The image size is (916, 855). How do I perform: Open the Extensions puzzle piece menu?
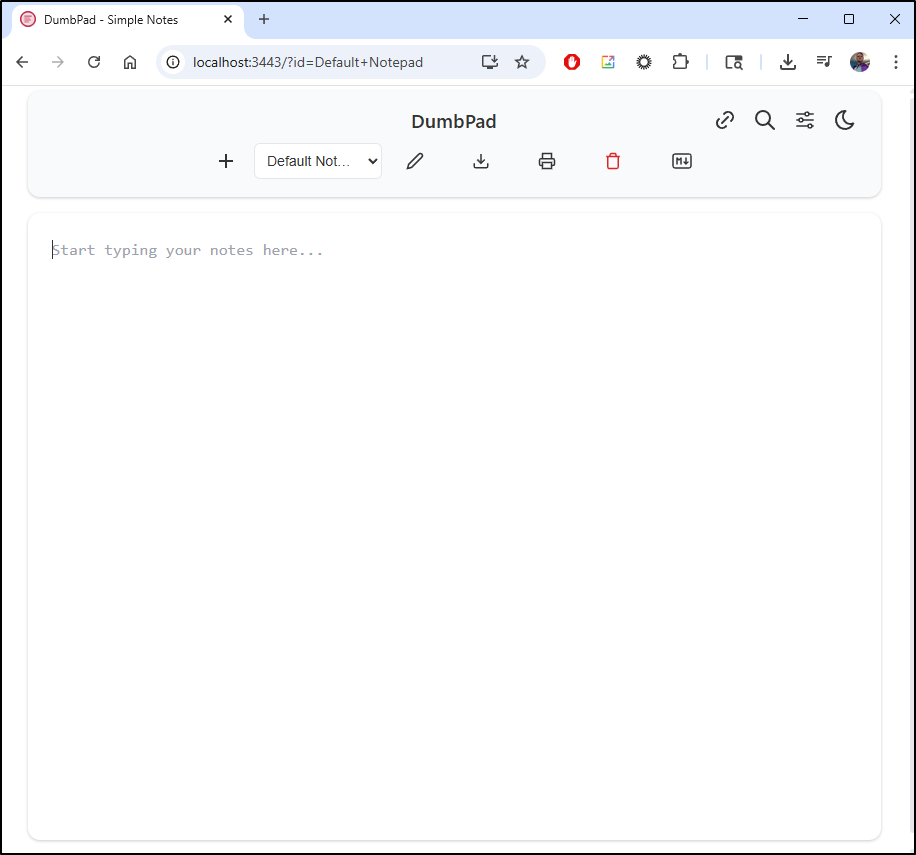(680, 62)
